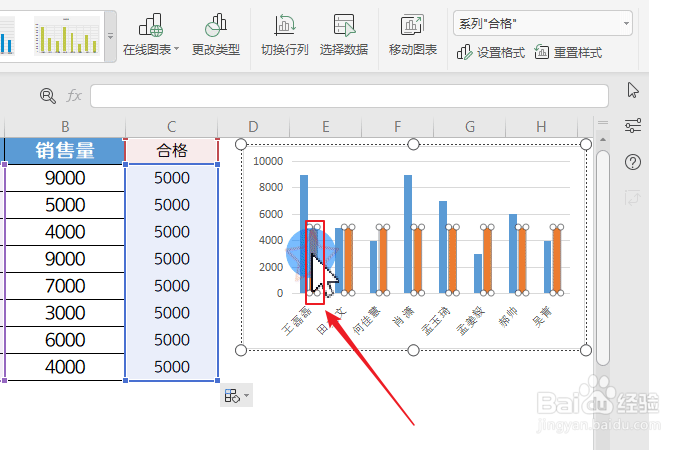Click the help question mark icon
This screenshot has height=450, width=700.
pyautogui.click(x=633, y=162)
